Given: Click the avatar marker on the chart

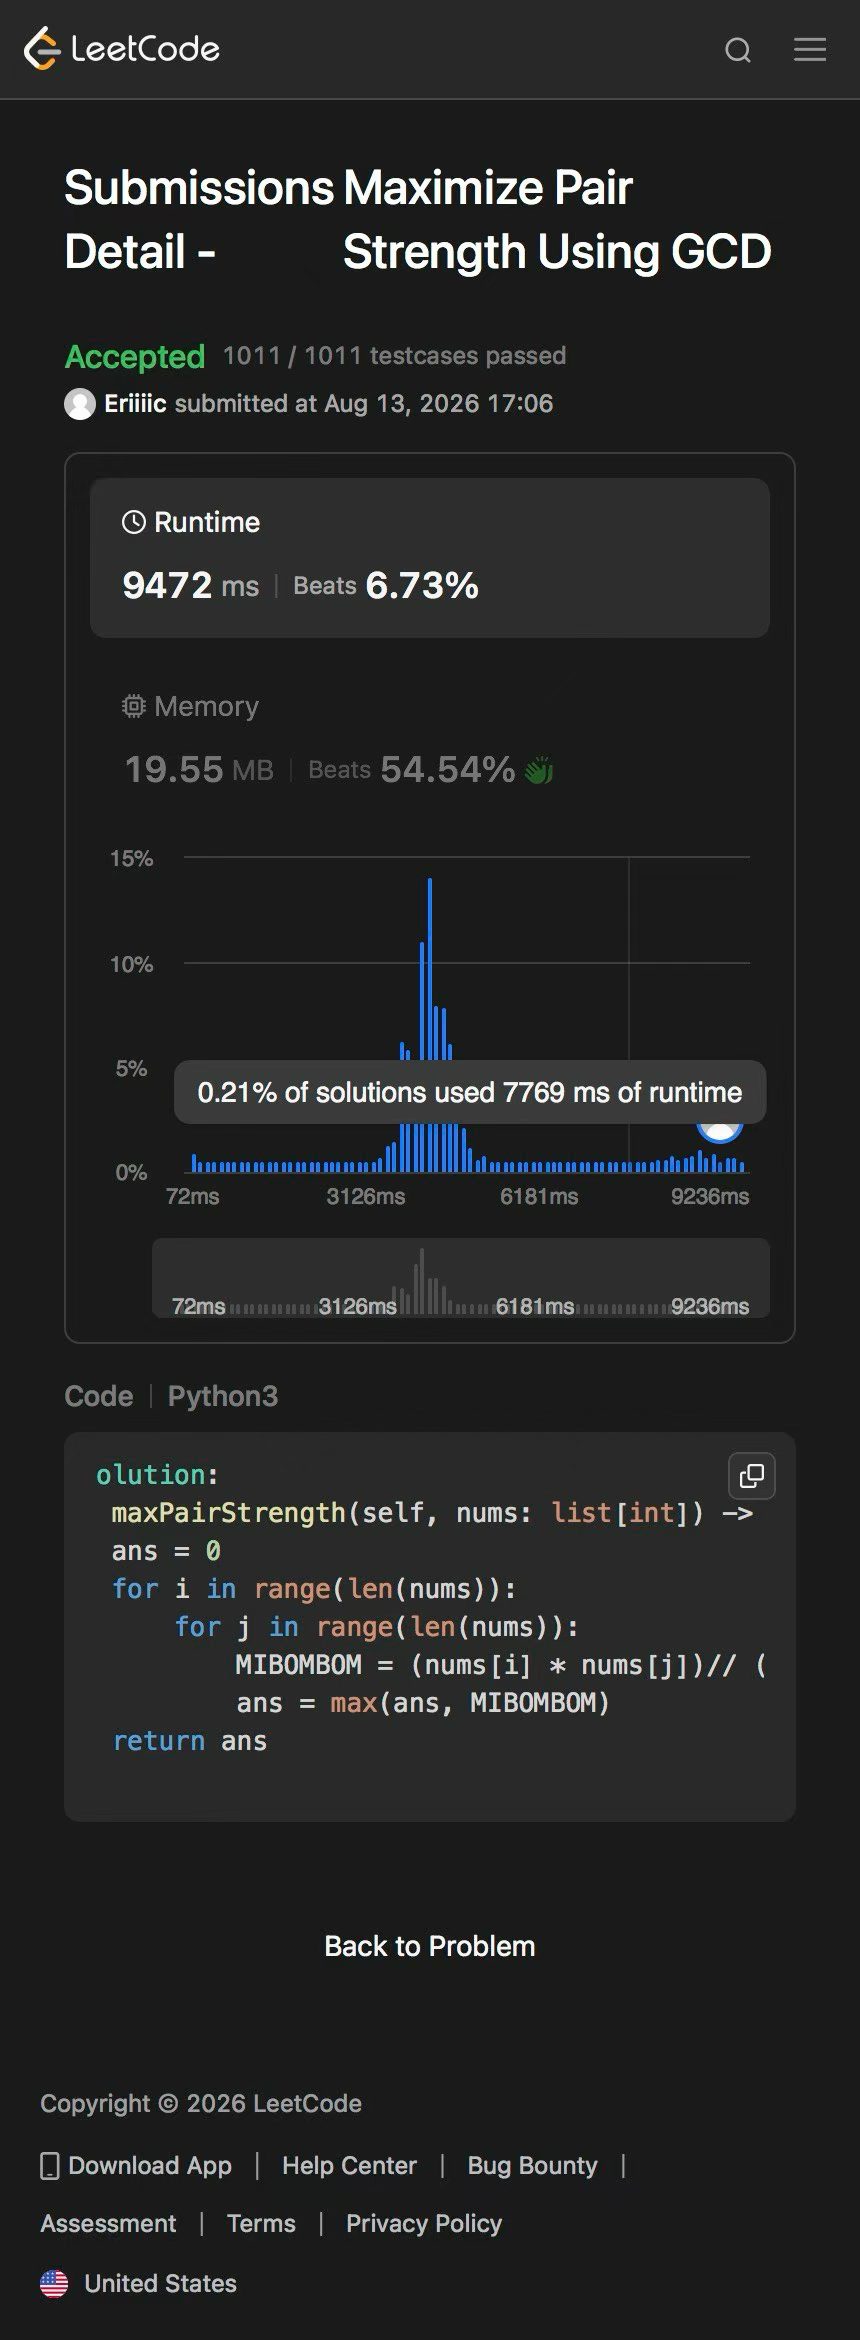Looking at the screenshot, I should point(720,1131).
